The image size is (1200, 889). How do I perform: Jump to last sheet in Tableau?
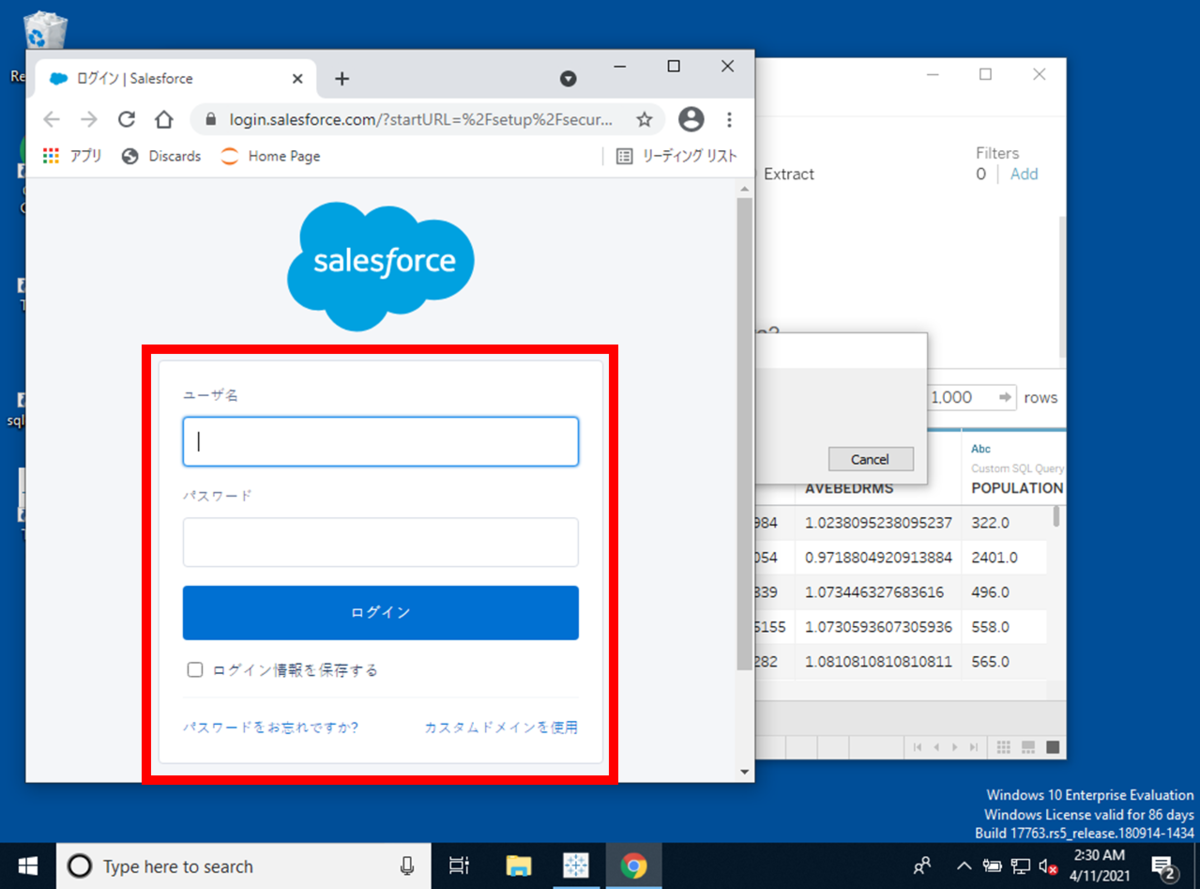pyautogui.click(x=976, y=747)
